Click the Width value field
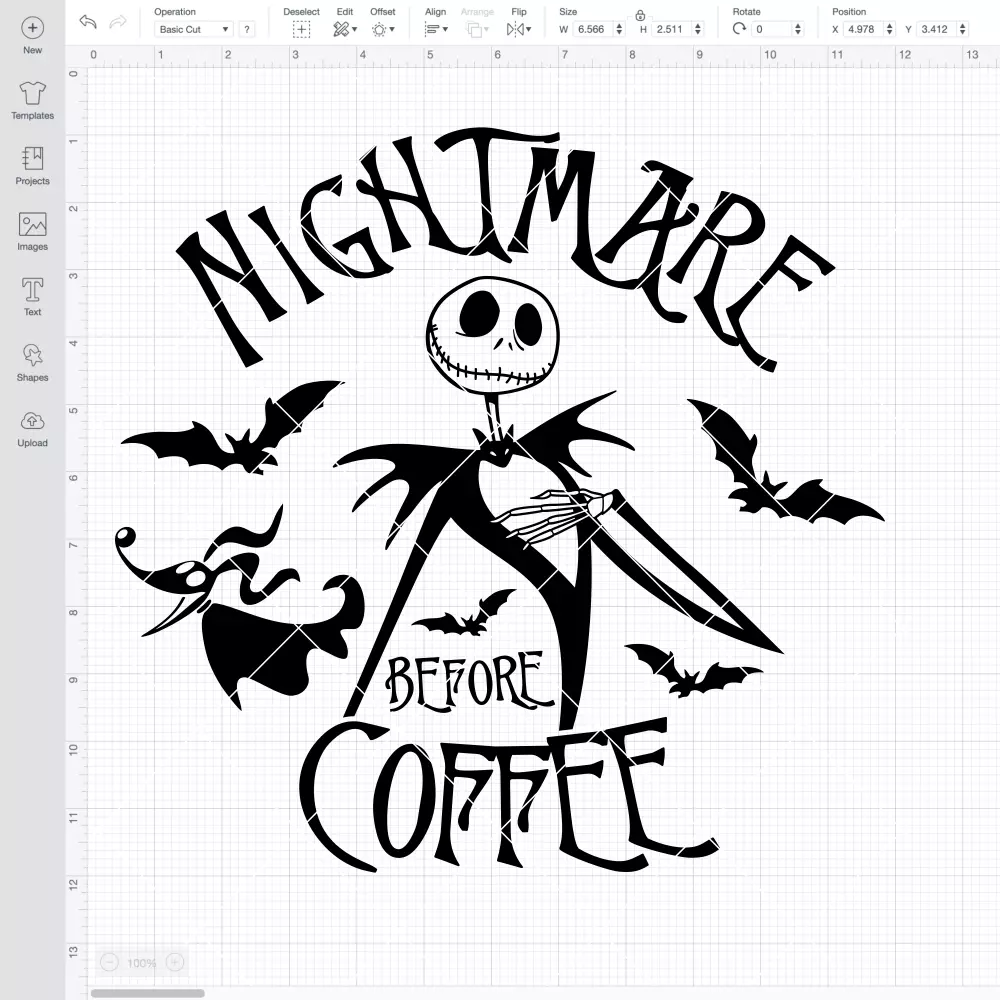 591,29
